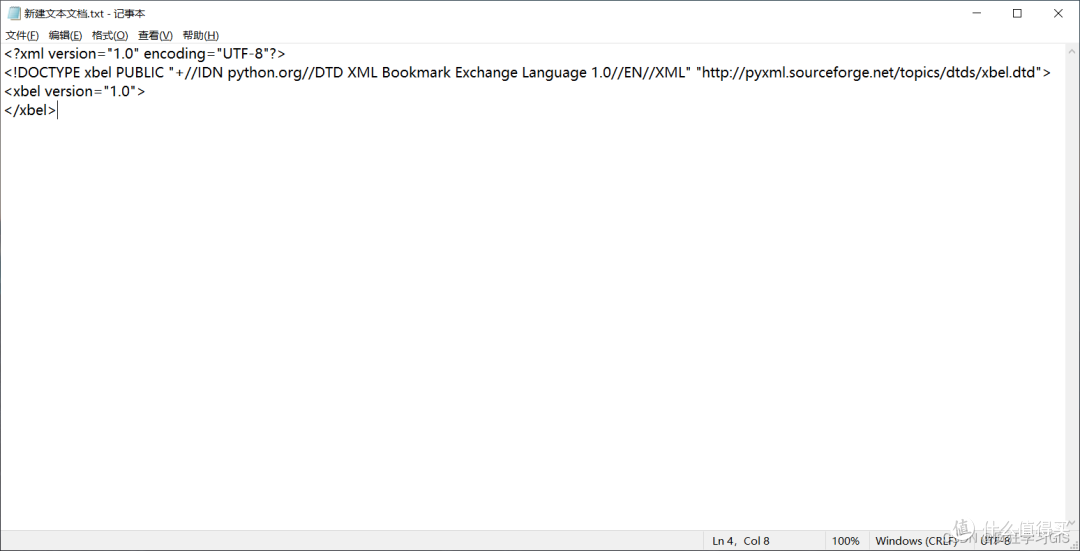Open the 格式(O) menu
1080x551 pixels.
tap(110, 35)
